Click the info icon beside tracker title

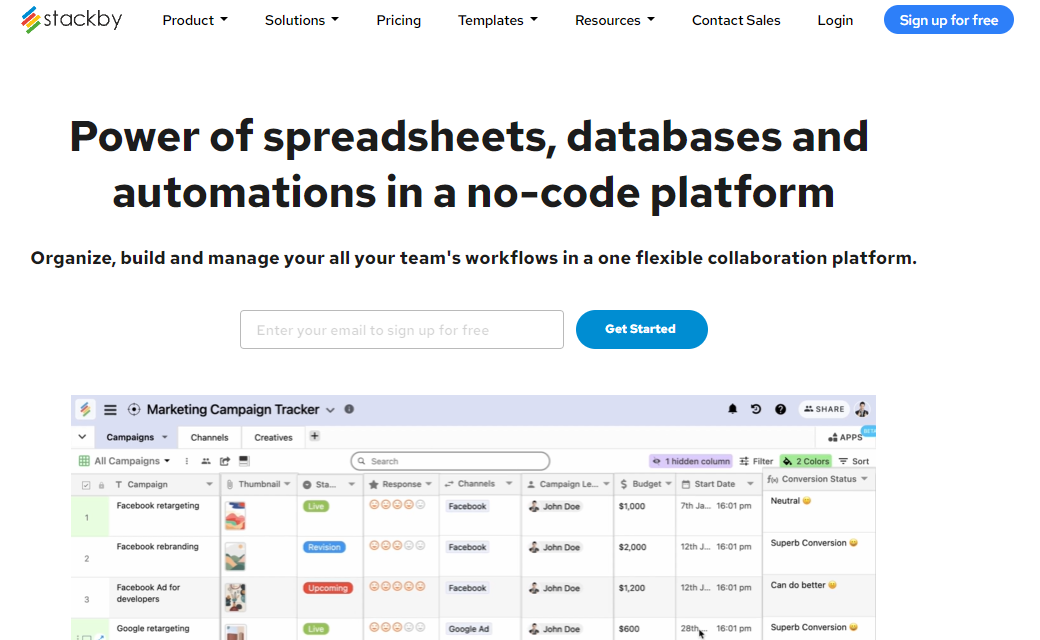point(349,409)
